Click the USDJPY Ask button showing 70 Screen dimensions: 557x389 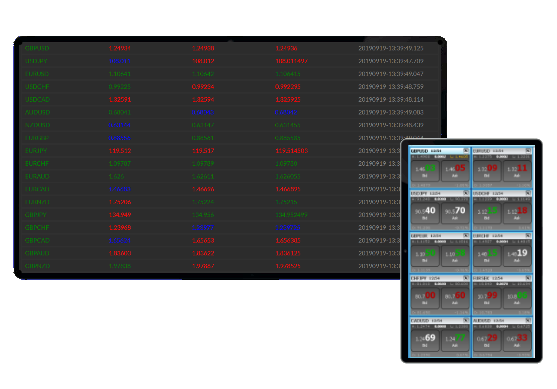(x=455, y=213)
